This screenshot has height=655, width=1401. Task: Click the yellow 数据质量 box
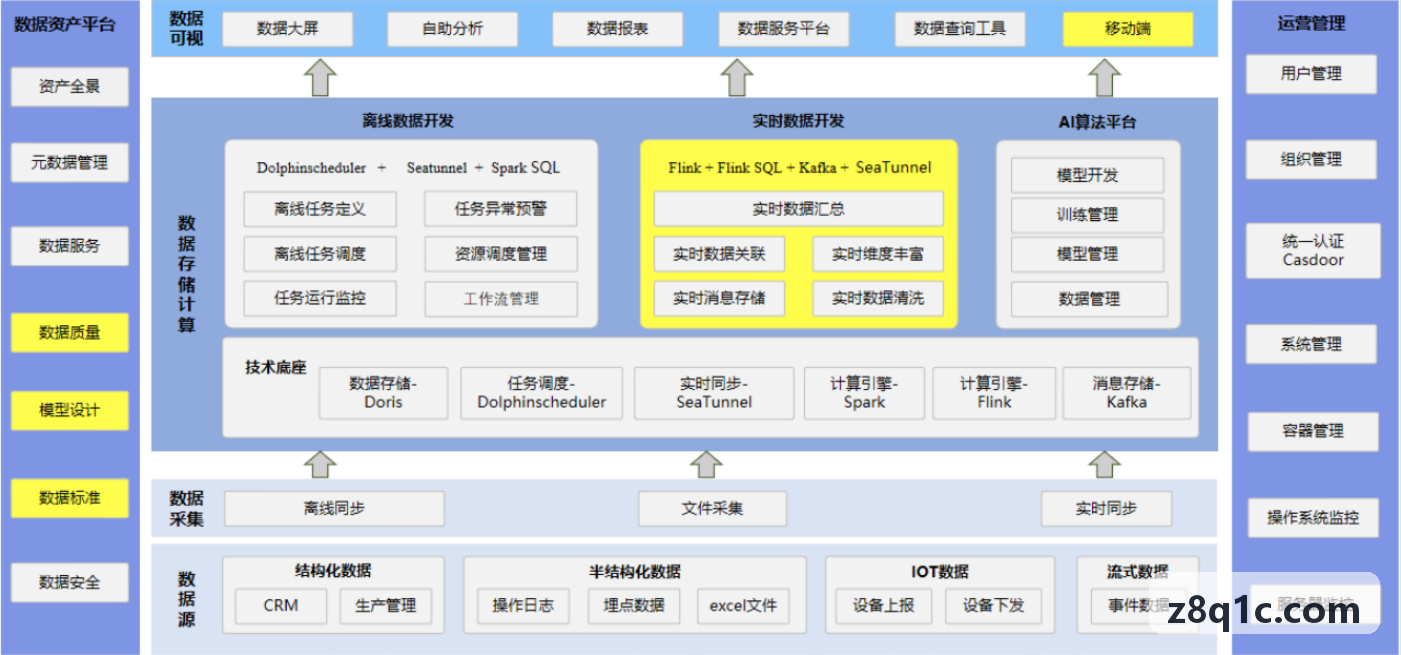70,332
